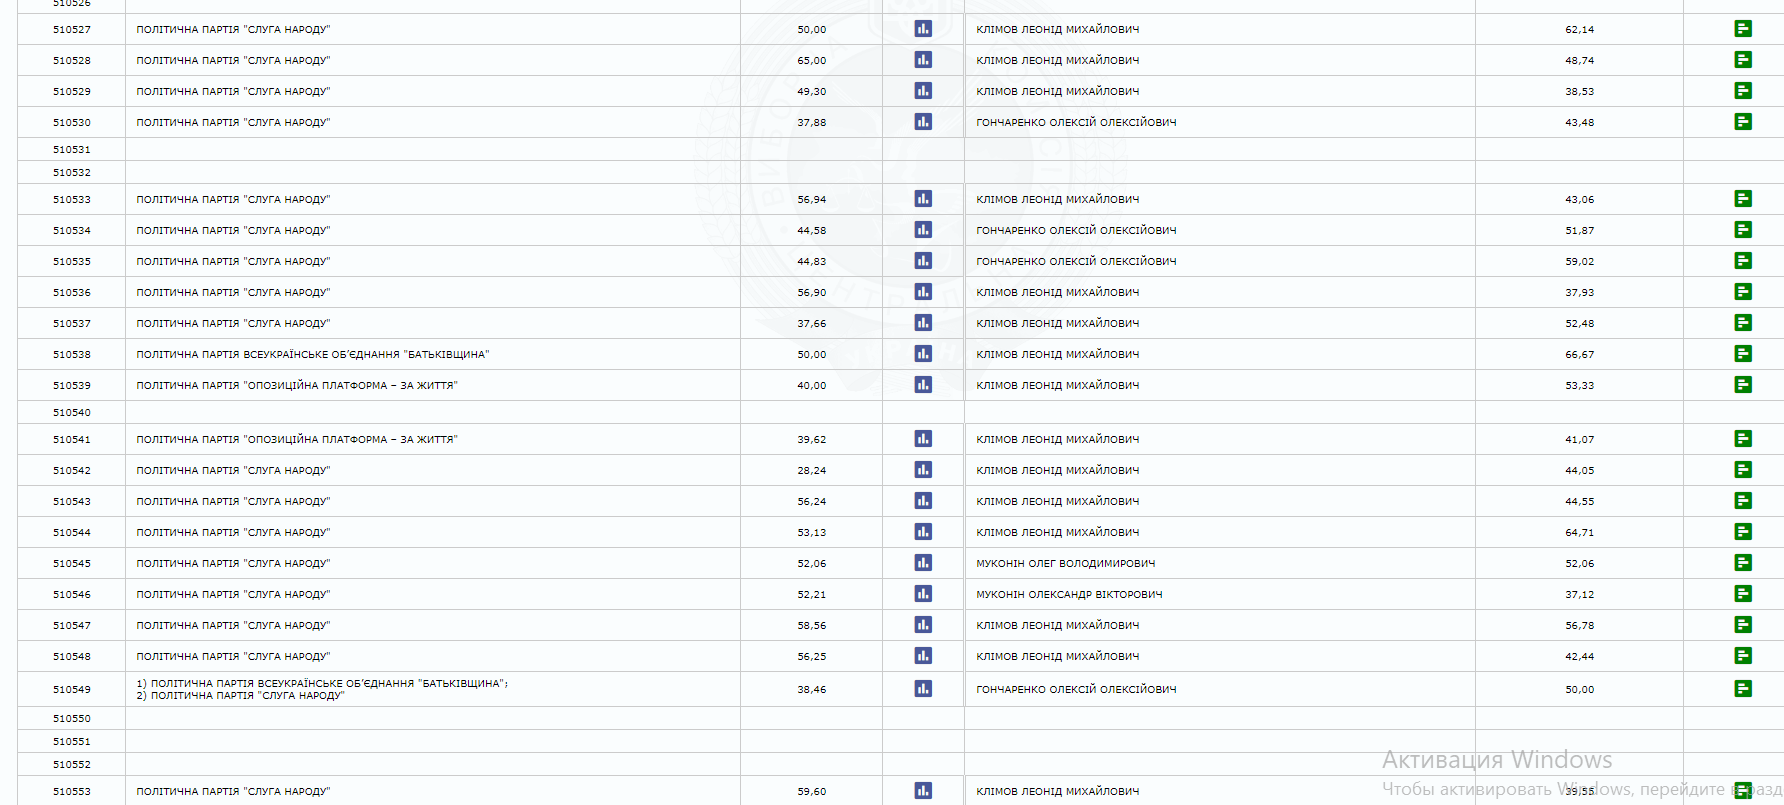Open green results icon for row 510541

(x=1743, y=439)
